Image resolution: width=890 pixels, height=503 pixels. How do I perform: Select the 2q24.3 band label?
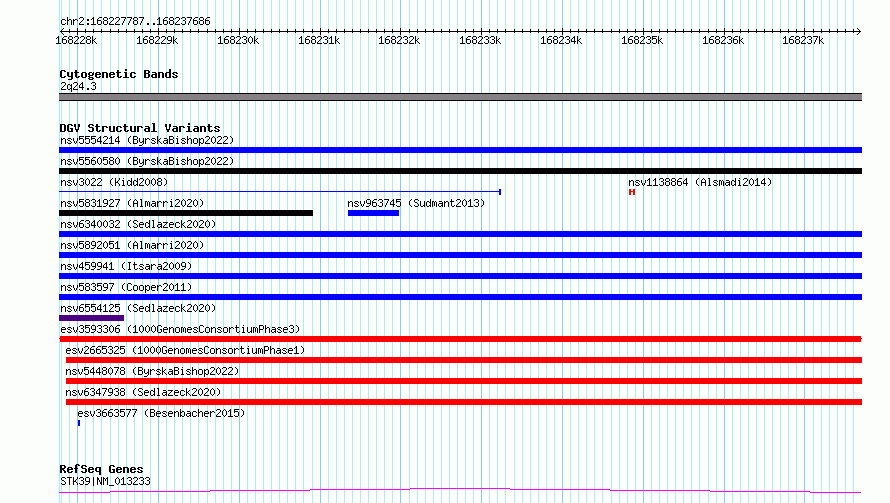coord(78,86)
